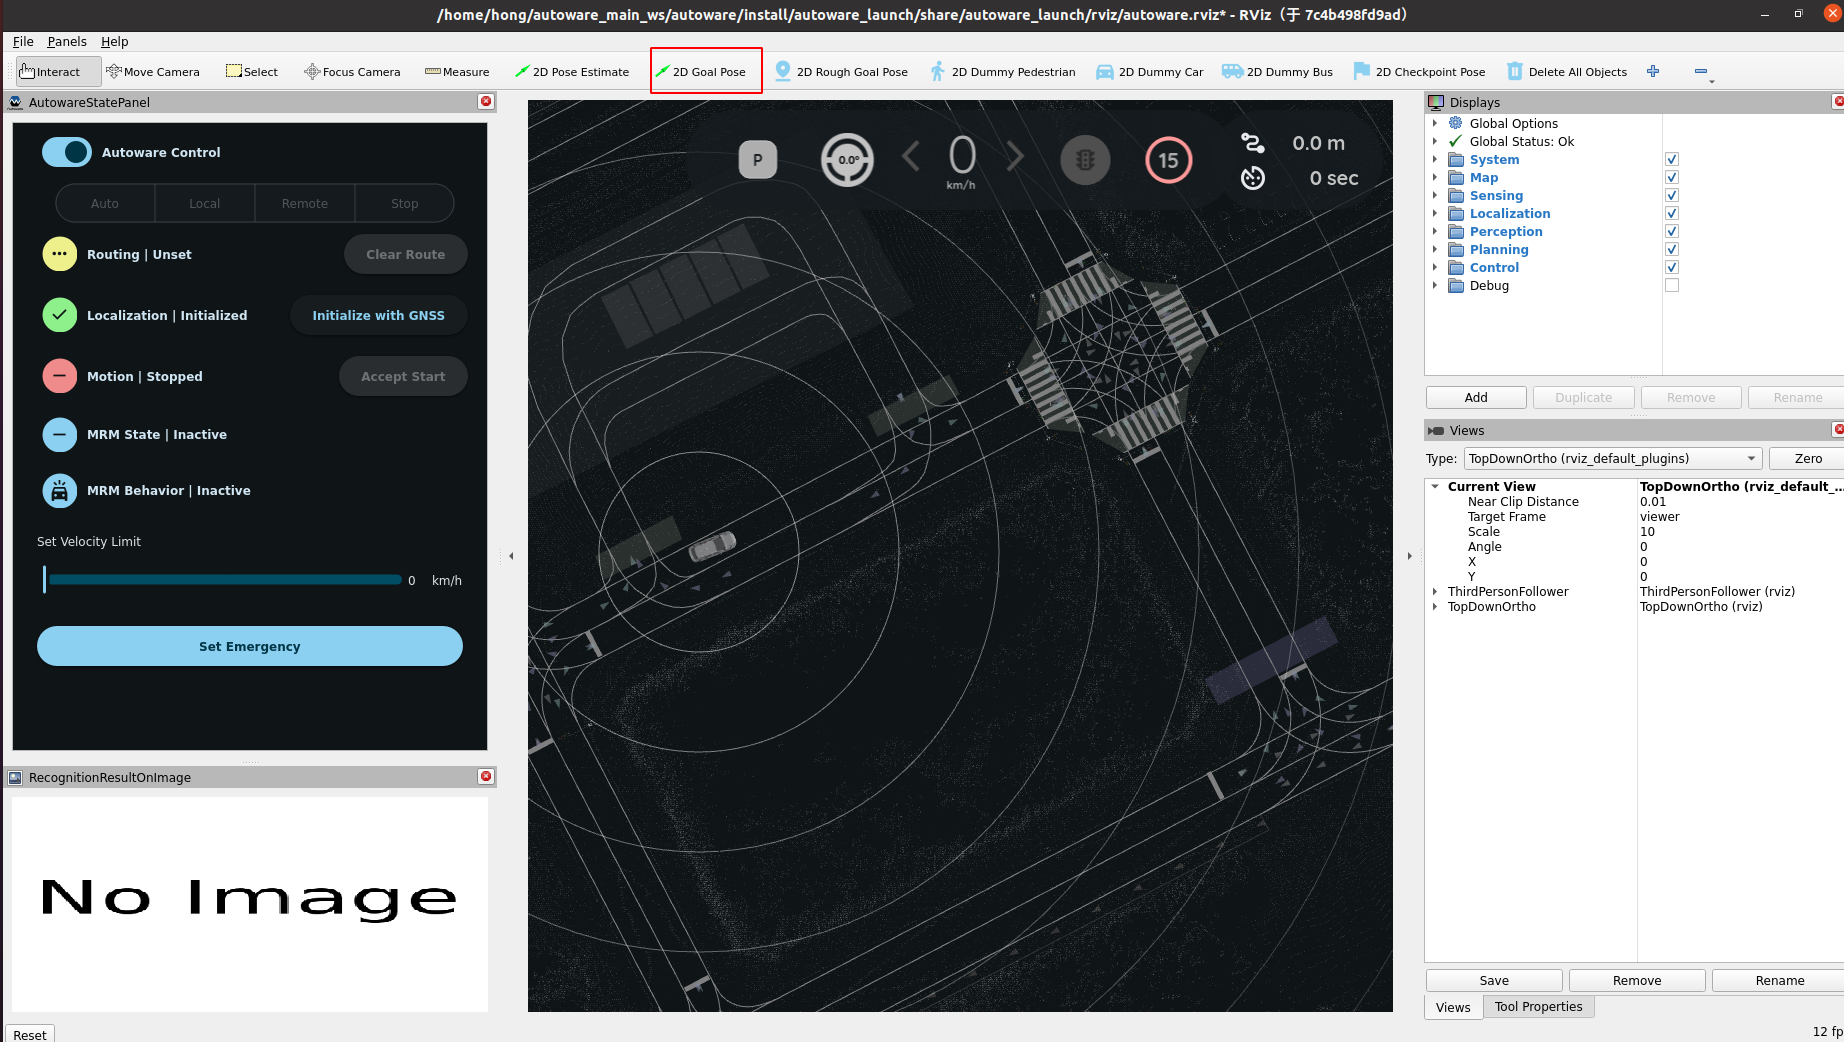Click the steering wheel angle icon
Image resolution: width=1844 pixels, height=1042 pixels.
847,160
